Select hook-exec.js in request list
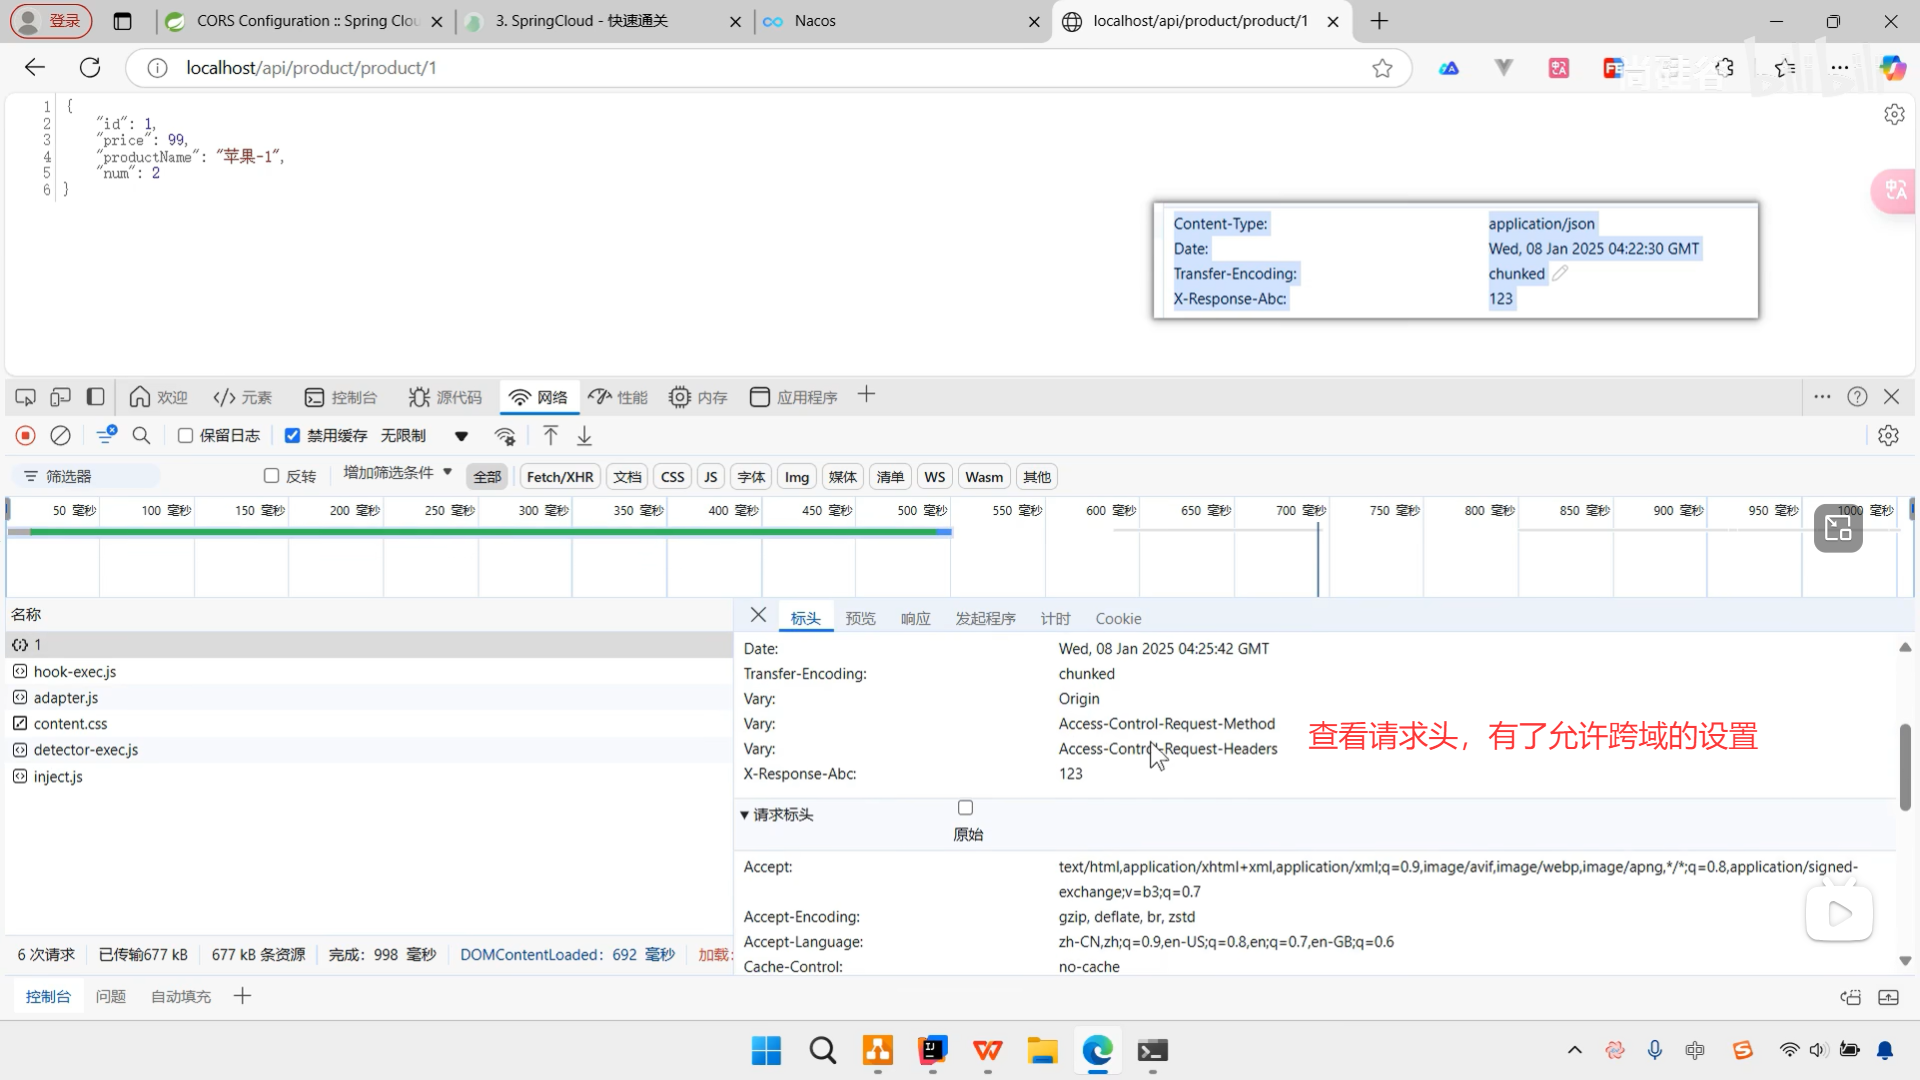Viewport: 1920px width, 1080px height. 75,672
